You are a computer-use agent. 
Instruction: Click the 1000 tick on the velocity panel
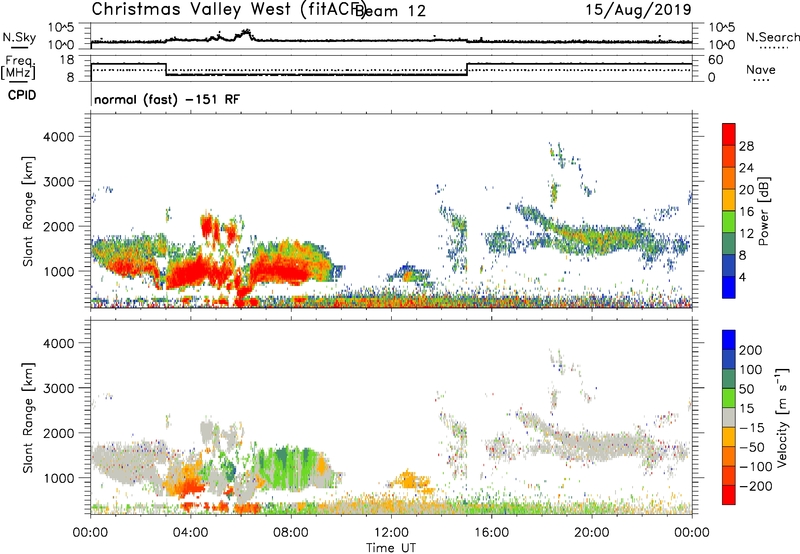point(58,478)
